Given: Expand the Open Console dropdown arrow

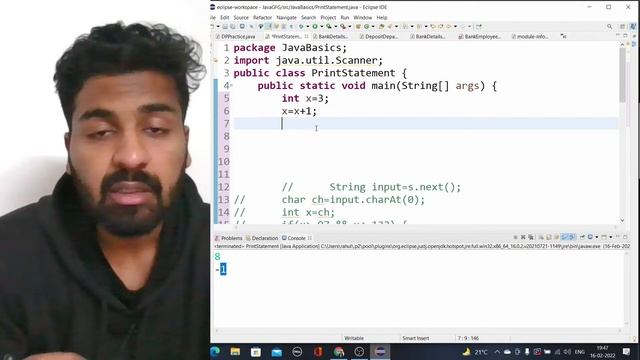Looking at the screenshot, I should click(x=611, y=237).
